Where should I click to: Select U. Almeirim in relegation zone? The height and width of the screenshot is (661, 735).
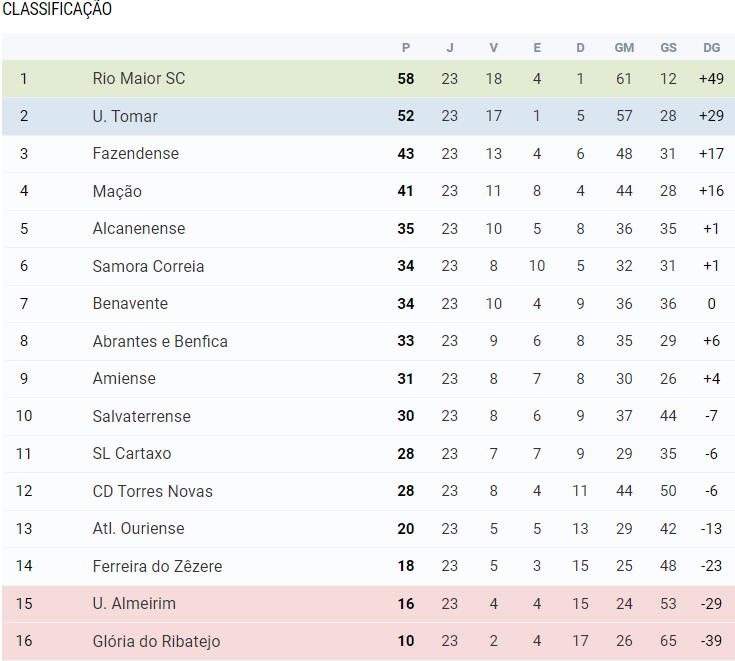click(134, 604)
